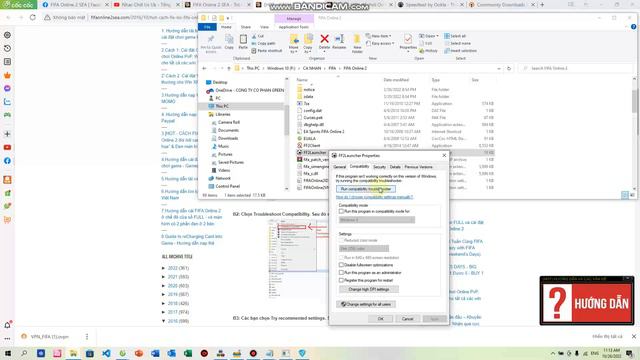The width and height of the screenshot is (640, 360).
Task: Click the browser sidebar history clock icon
Action: (x=7, y=48)
